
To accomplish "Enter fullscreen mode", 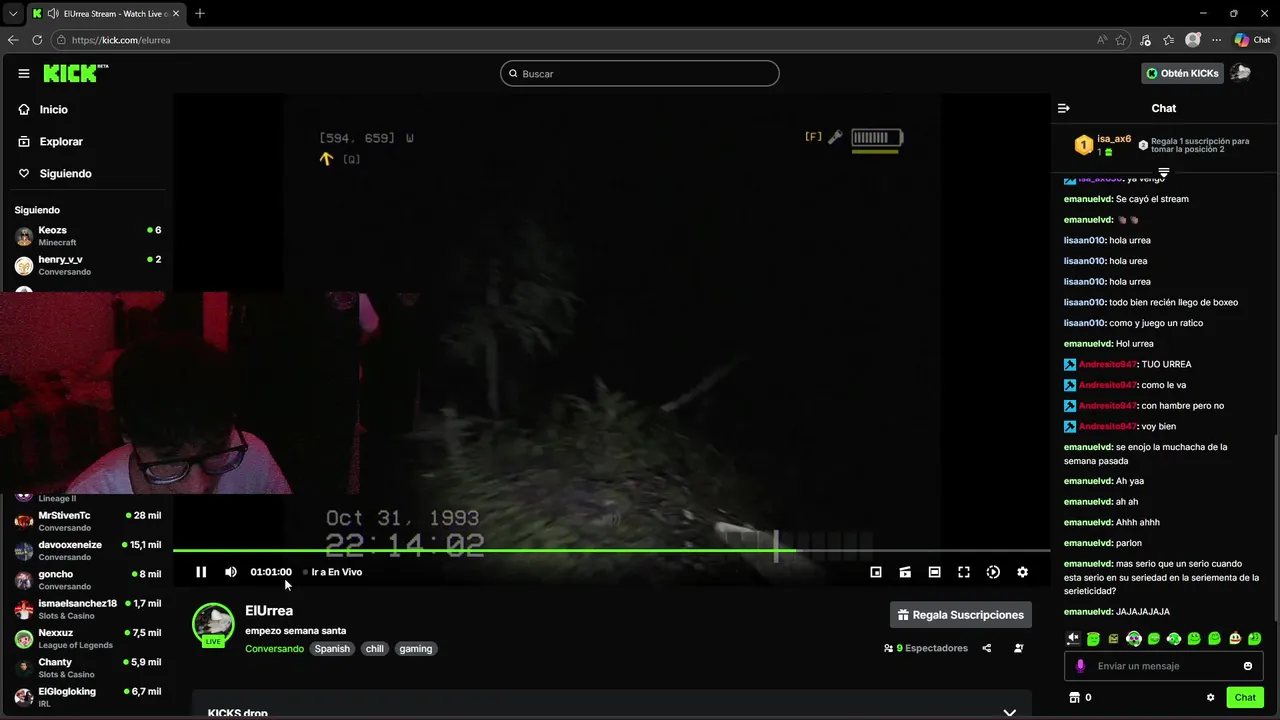I will pyautogui.click(x=964, y=572).
